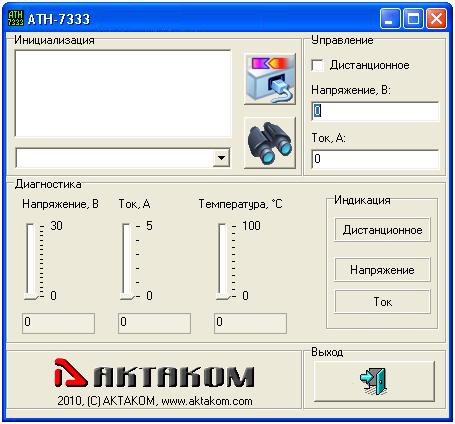455x424 pixels.
Task: Open the device selection dropdown arrow
Action: (x=221, y=157)
